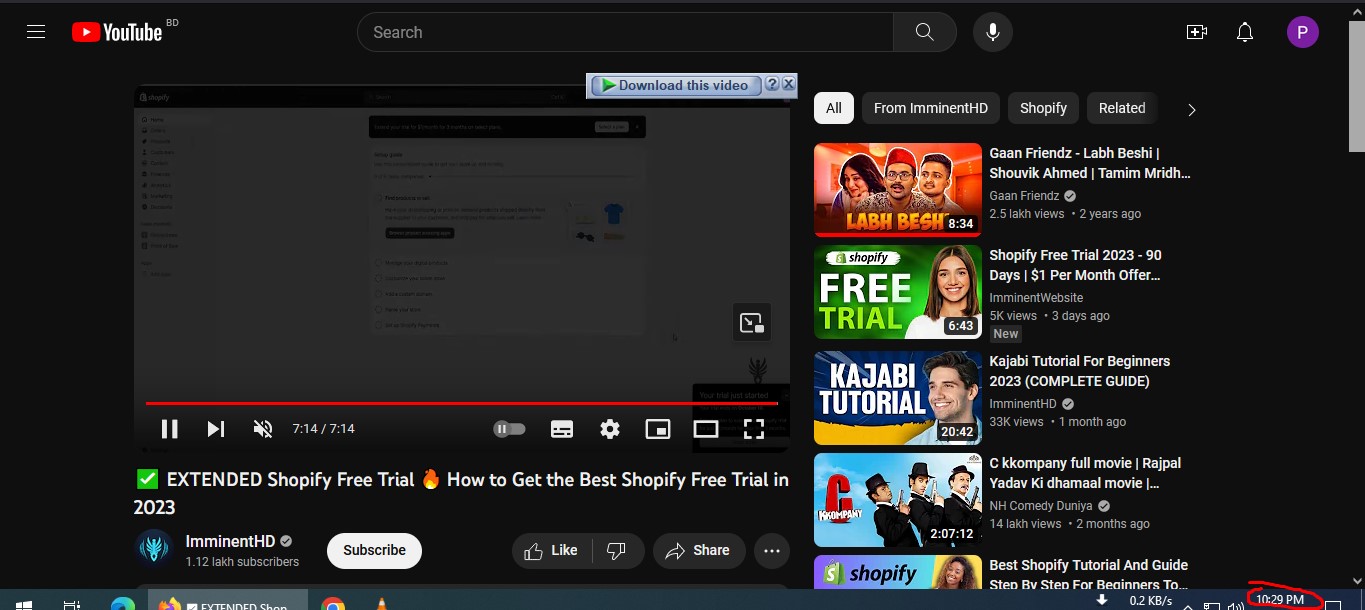
Task: Open Shopify Free Trial 2023 thumbnail
Action: tap(898, 292)
